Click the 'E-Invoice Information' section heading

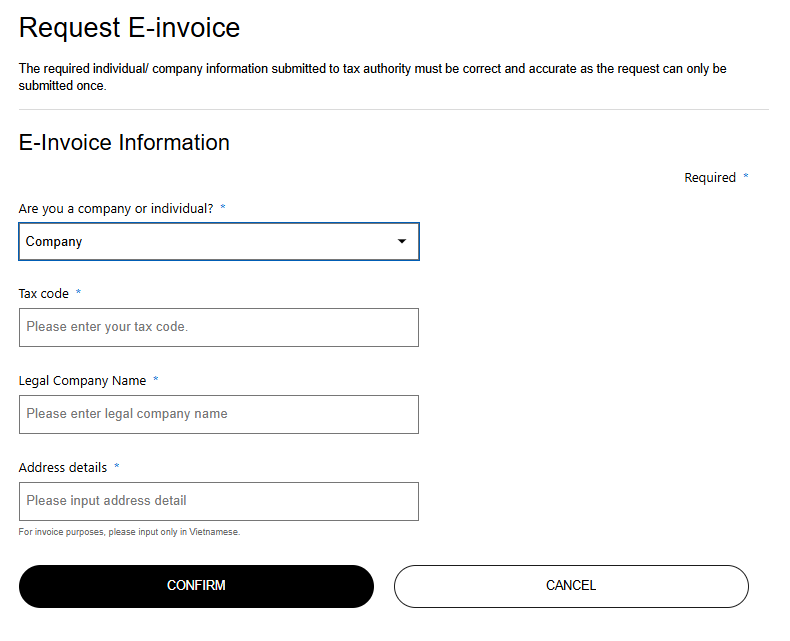(x=124, y=142)
